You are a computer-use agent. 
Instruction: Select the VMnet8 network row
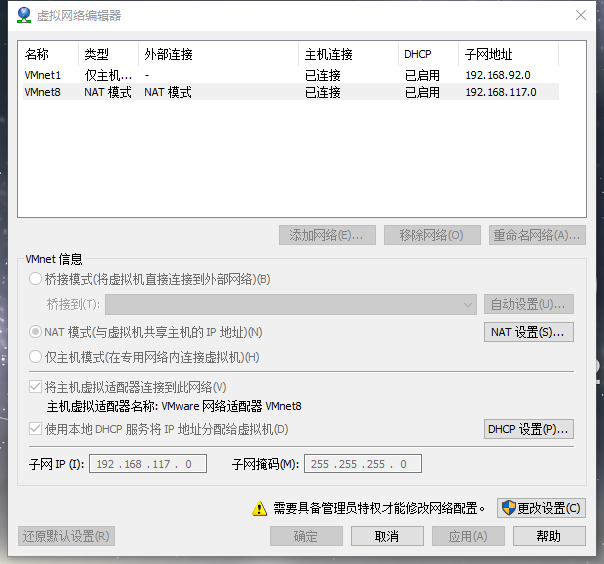(291, 92)
